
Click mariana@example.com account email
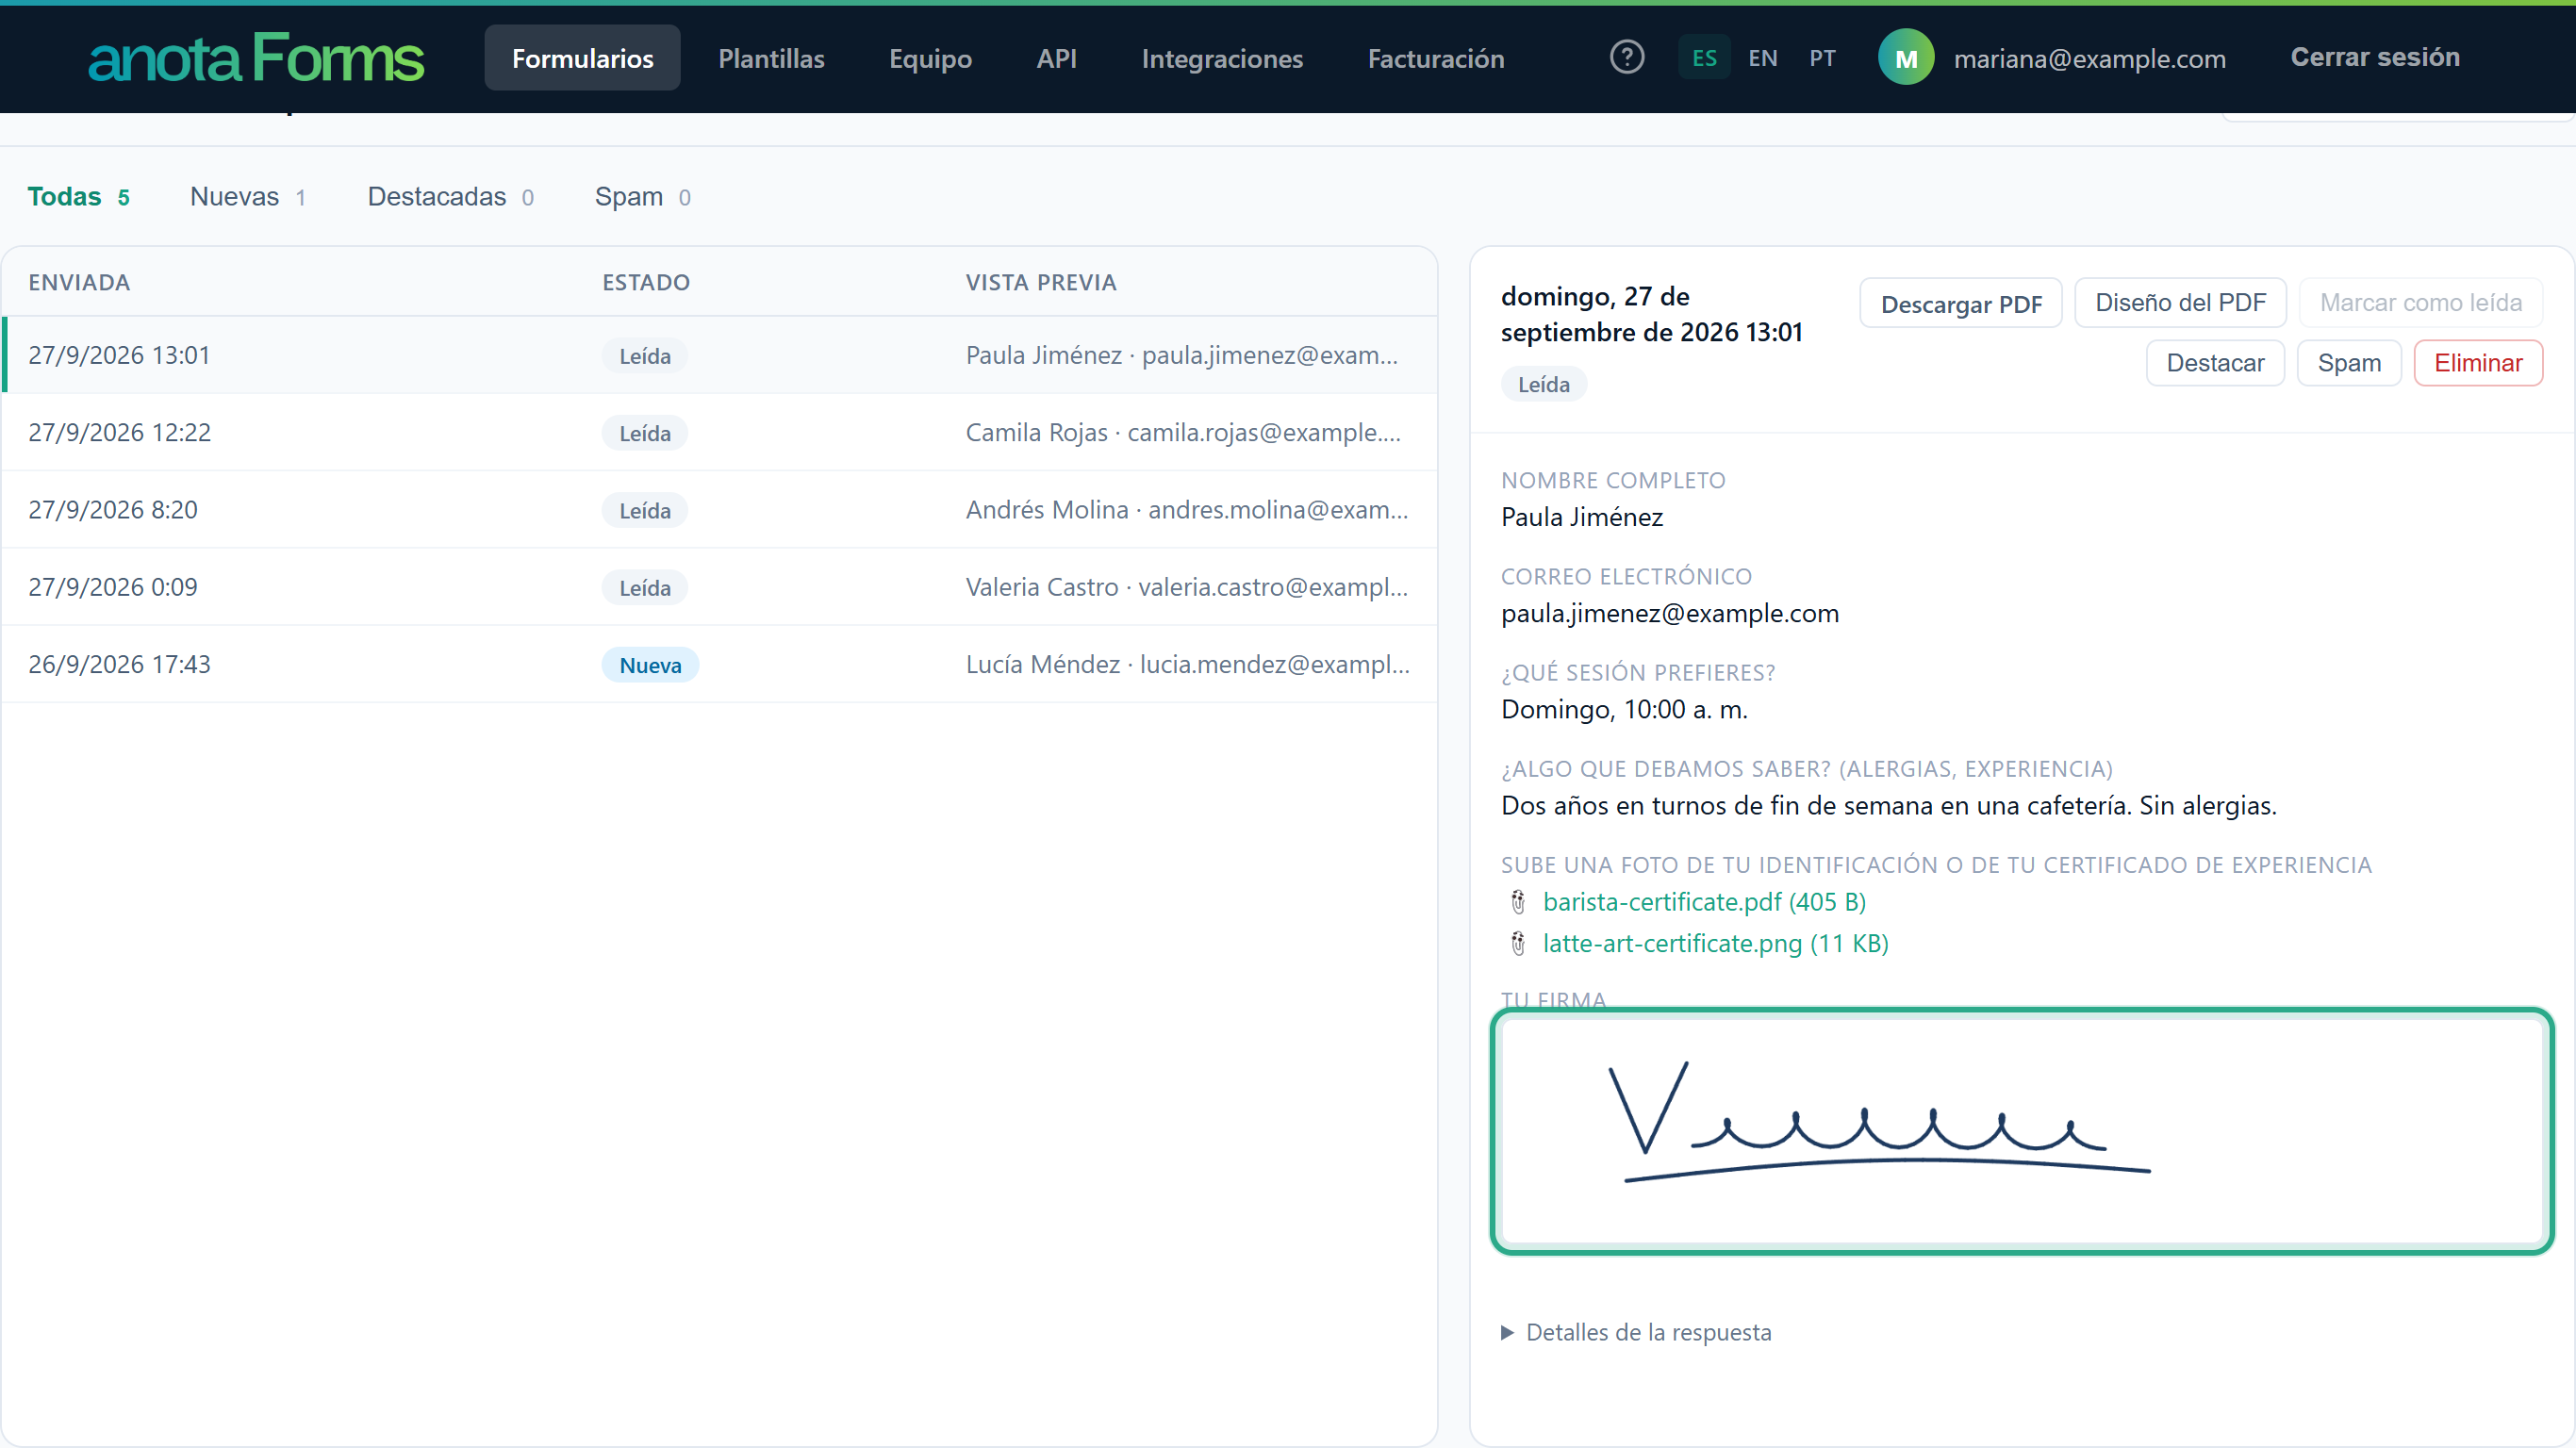(2089, 58)
